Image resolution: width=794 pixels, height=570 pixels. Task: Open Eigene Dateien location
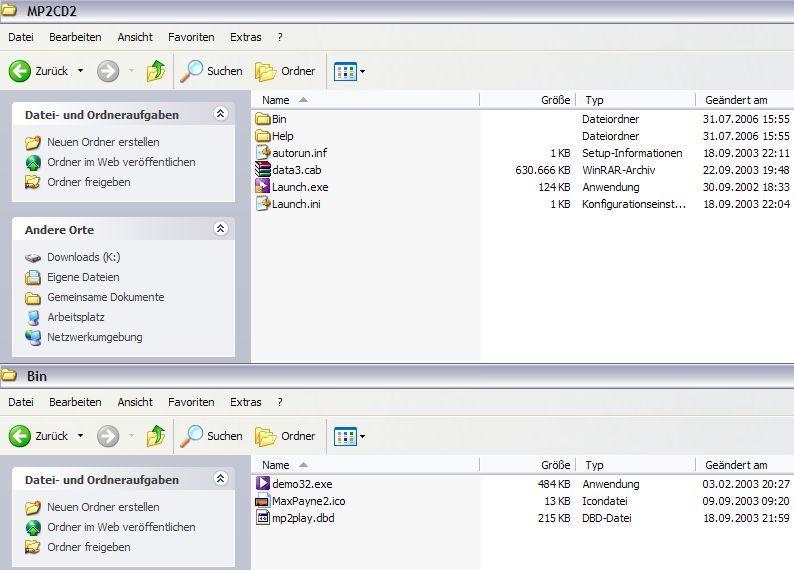click(x=72, y=277)
